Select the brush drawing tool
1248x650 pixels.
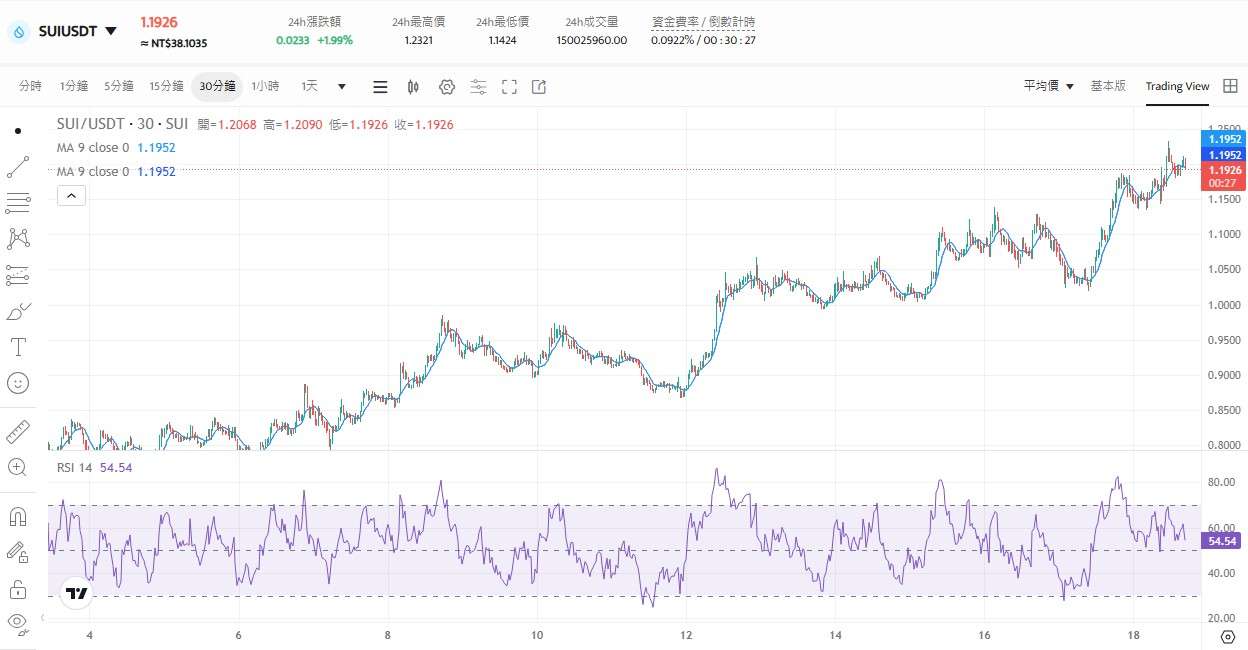click(x=18, y=311)
